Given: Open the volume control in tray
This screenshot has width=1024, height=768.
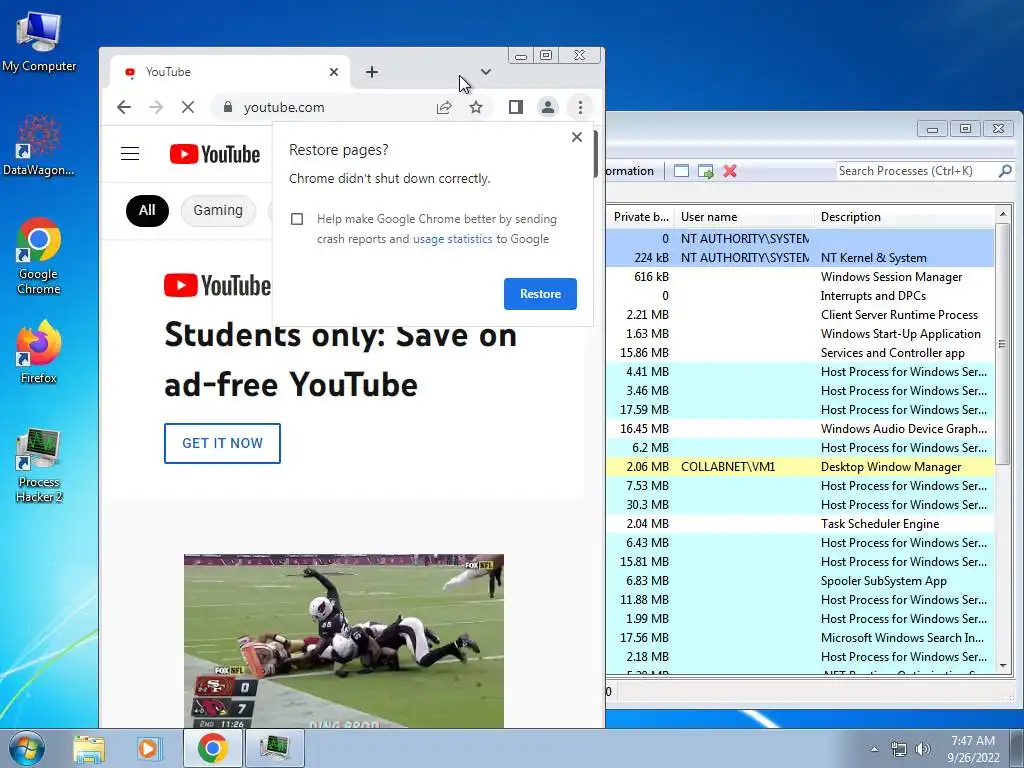Looking at the screenshot, I should click(x=923, y=749).
